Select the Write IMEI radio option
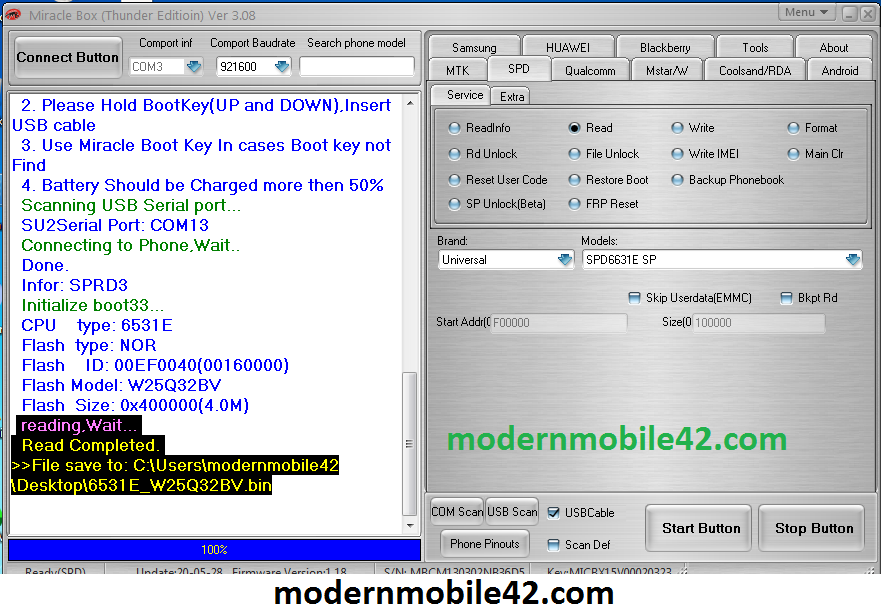 [706, 154]
